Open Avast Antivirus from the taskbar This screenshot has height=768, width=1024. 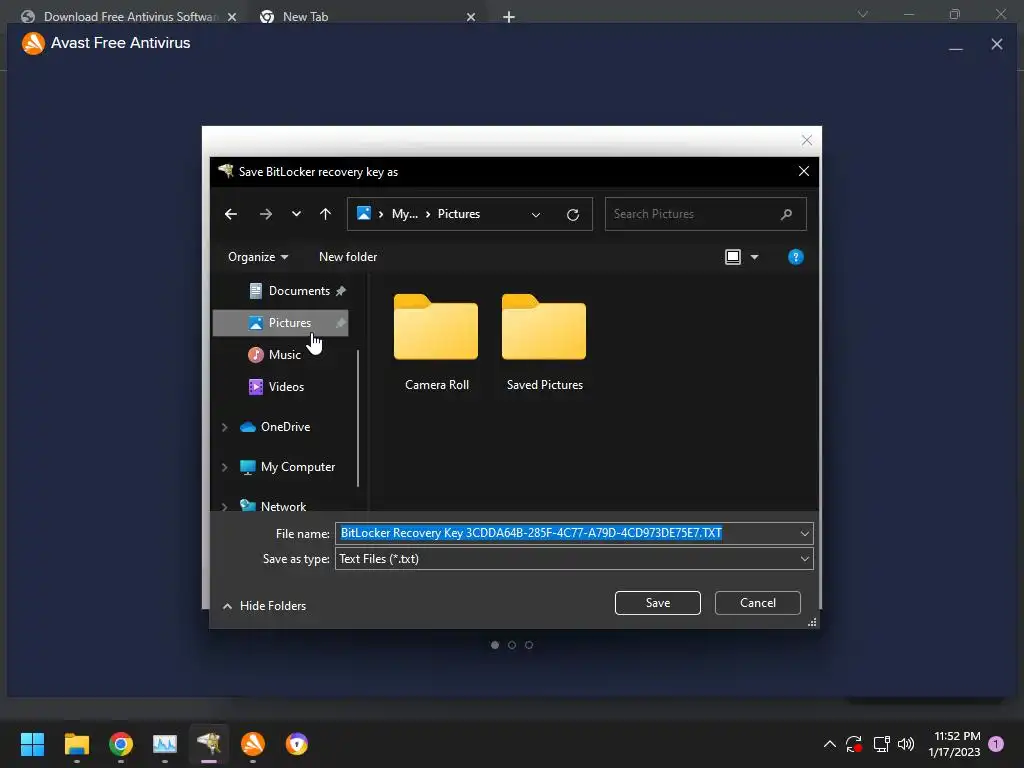click(x=253, y=744)
